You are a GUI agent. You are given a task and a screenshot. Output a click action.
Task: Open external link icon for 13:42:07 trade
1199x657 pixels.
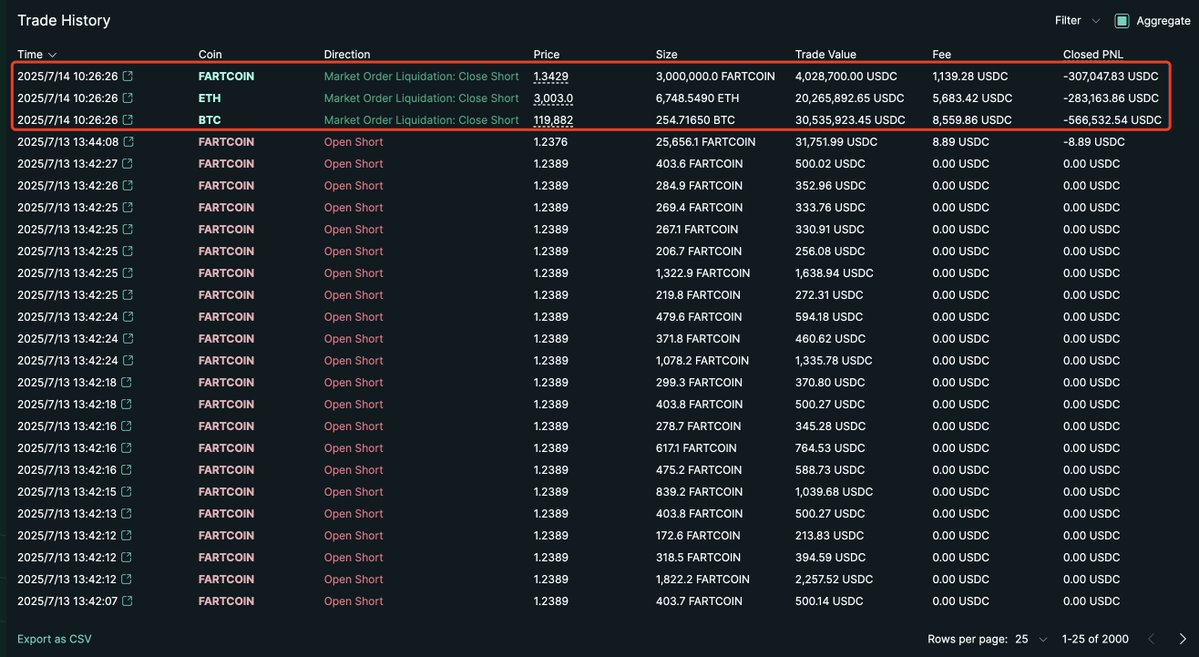(128, 601)
